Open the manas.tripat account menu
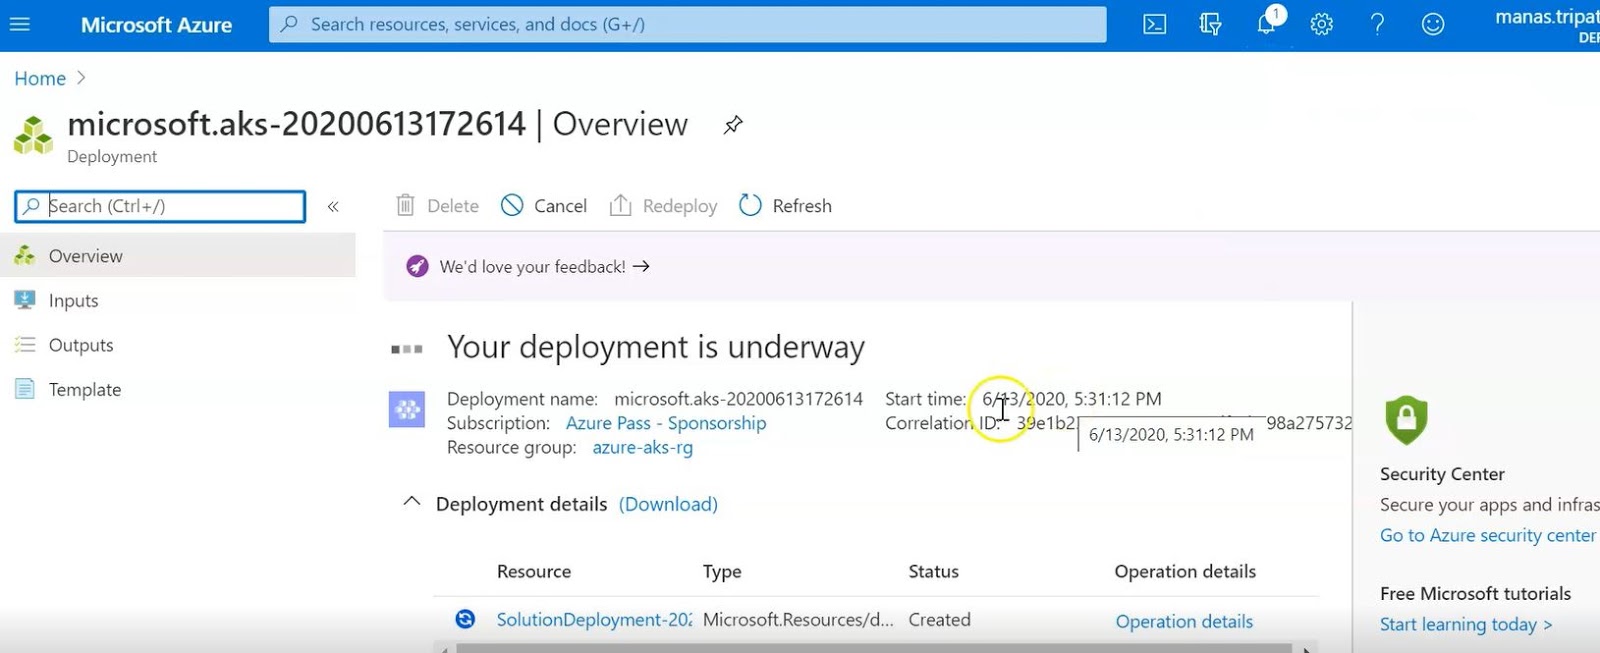This screenshot has width=1600, height=653. pyautogui.click(x=1547, y=25)
